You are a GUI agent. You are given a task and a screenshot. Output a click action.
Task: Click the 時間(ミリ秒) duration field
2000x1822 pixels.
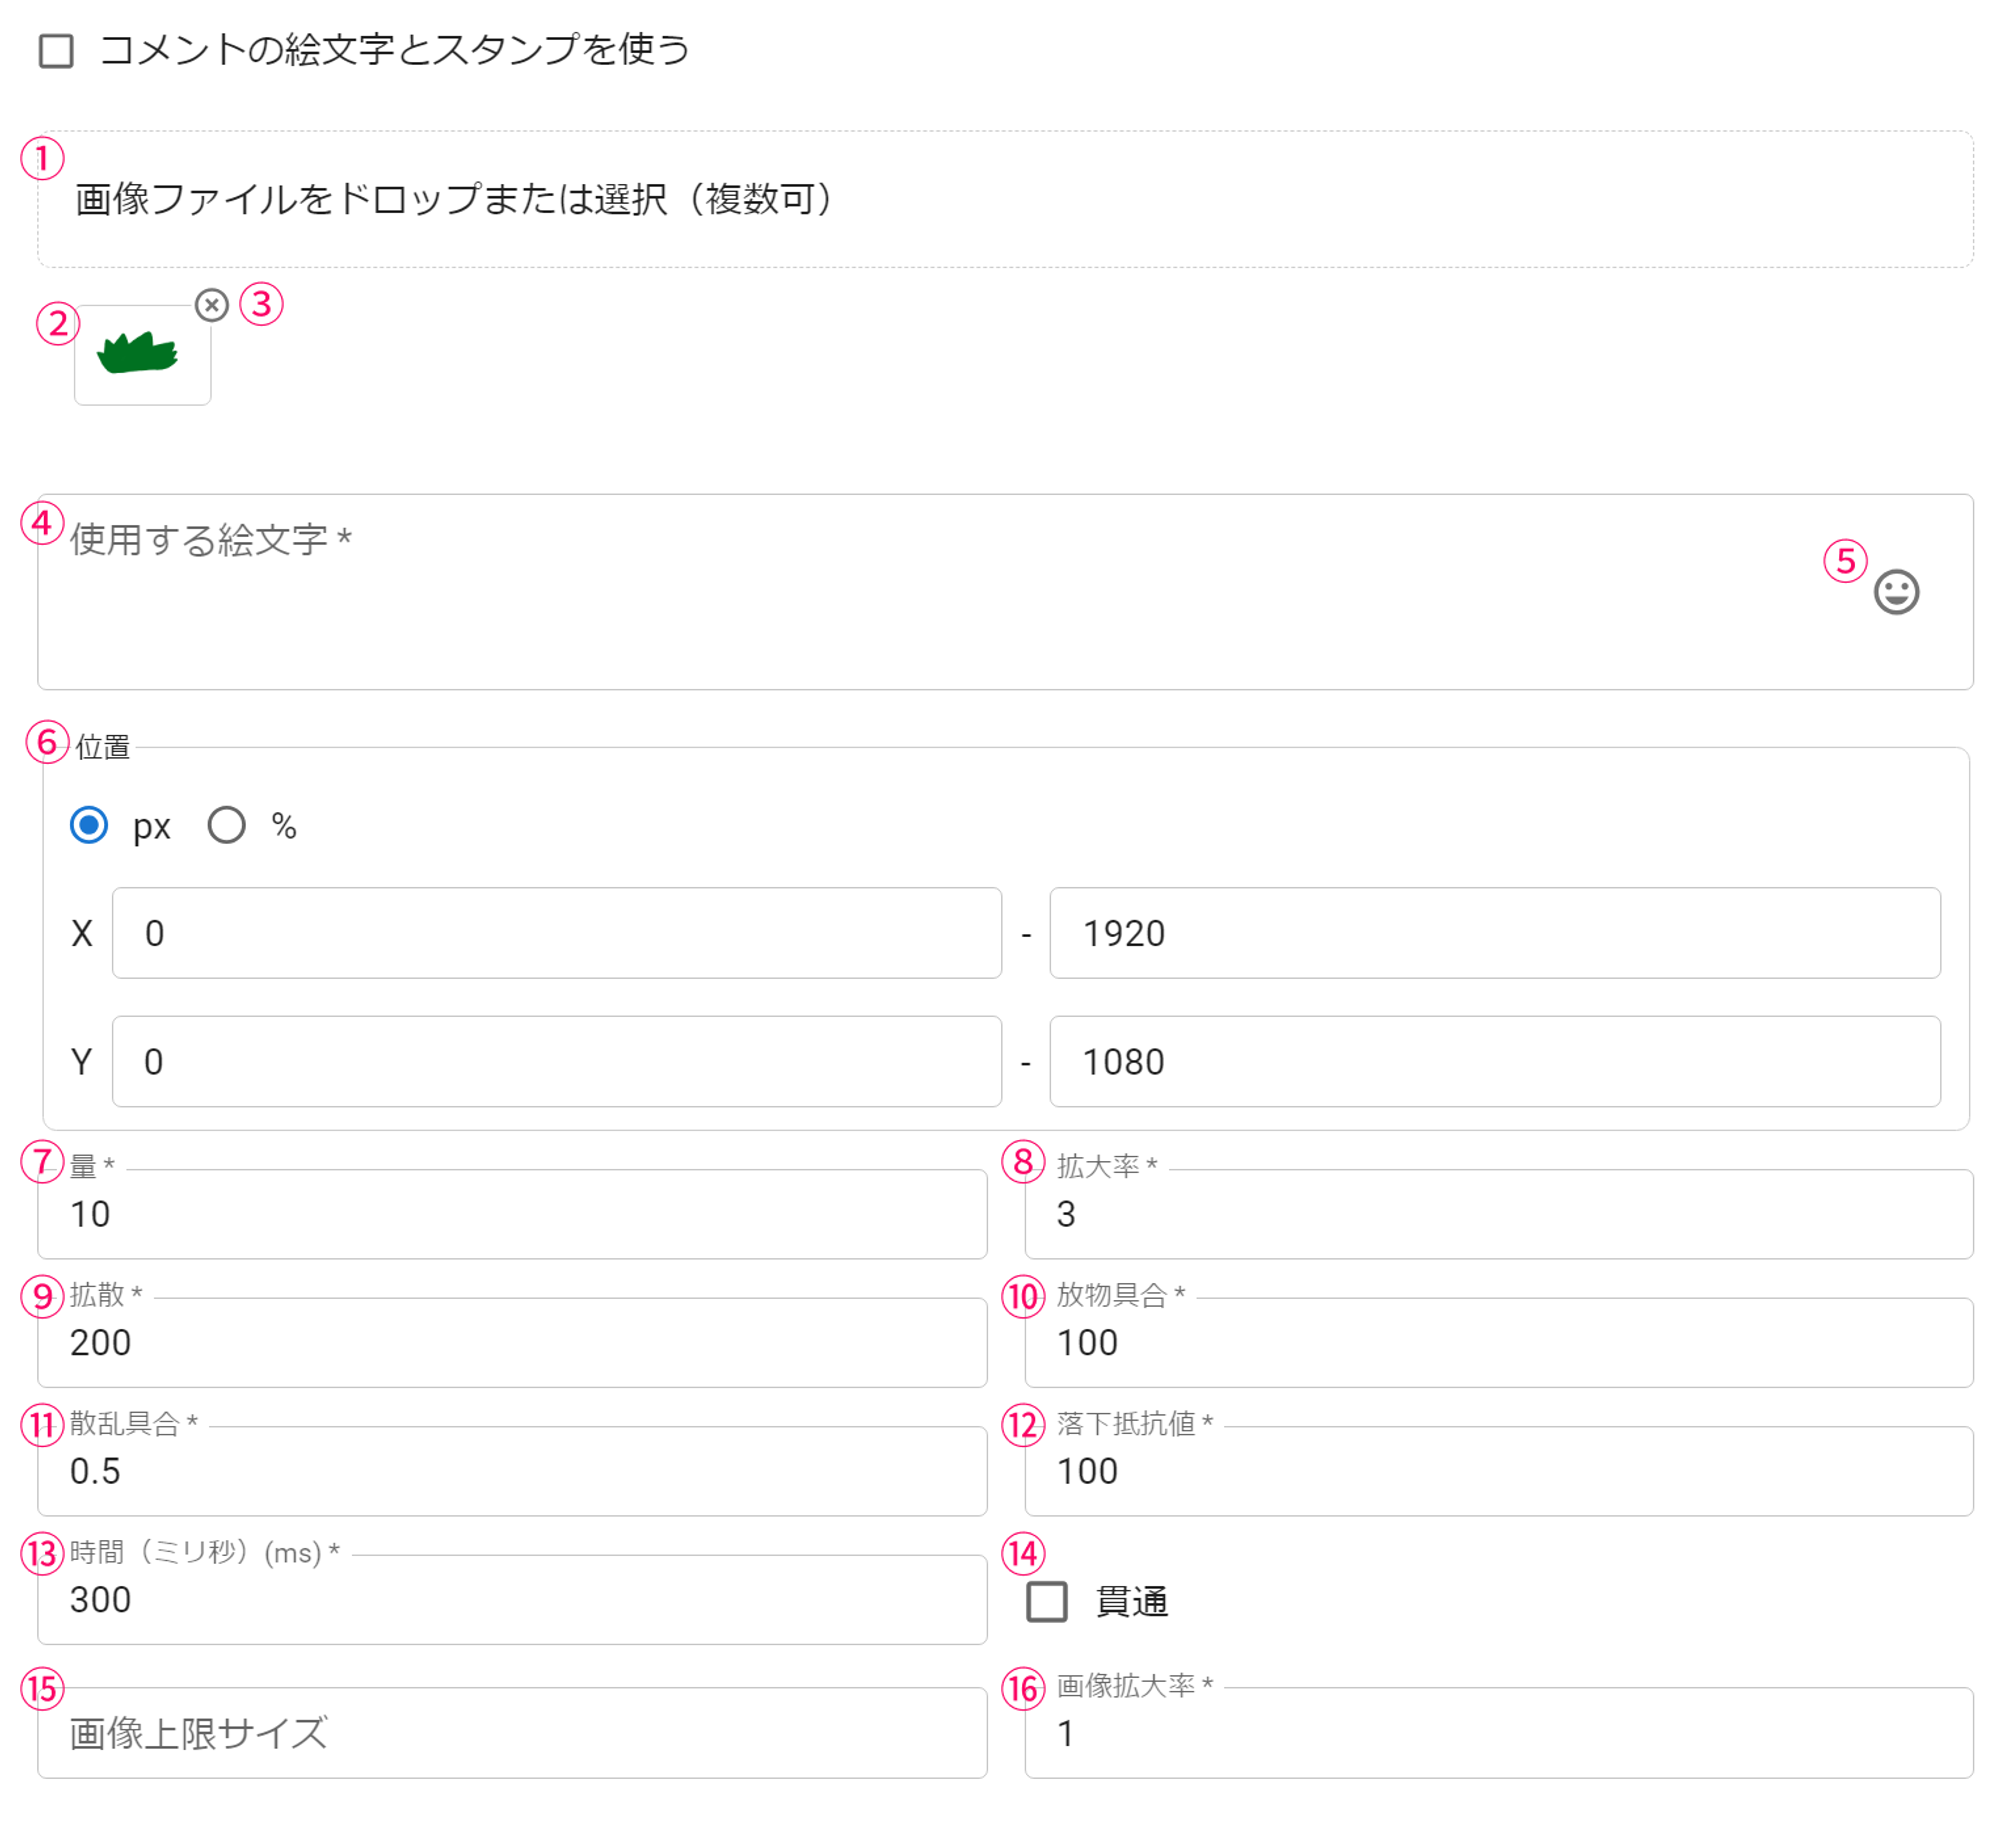pos(512,1599)
